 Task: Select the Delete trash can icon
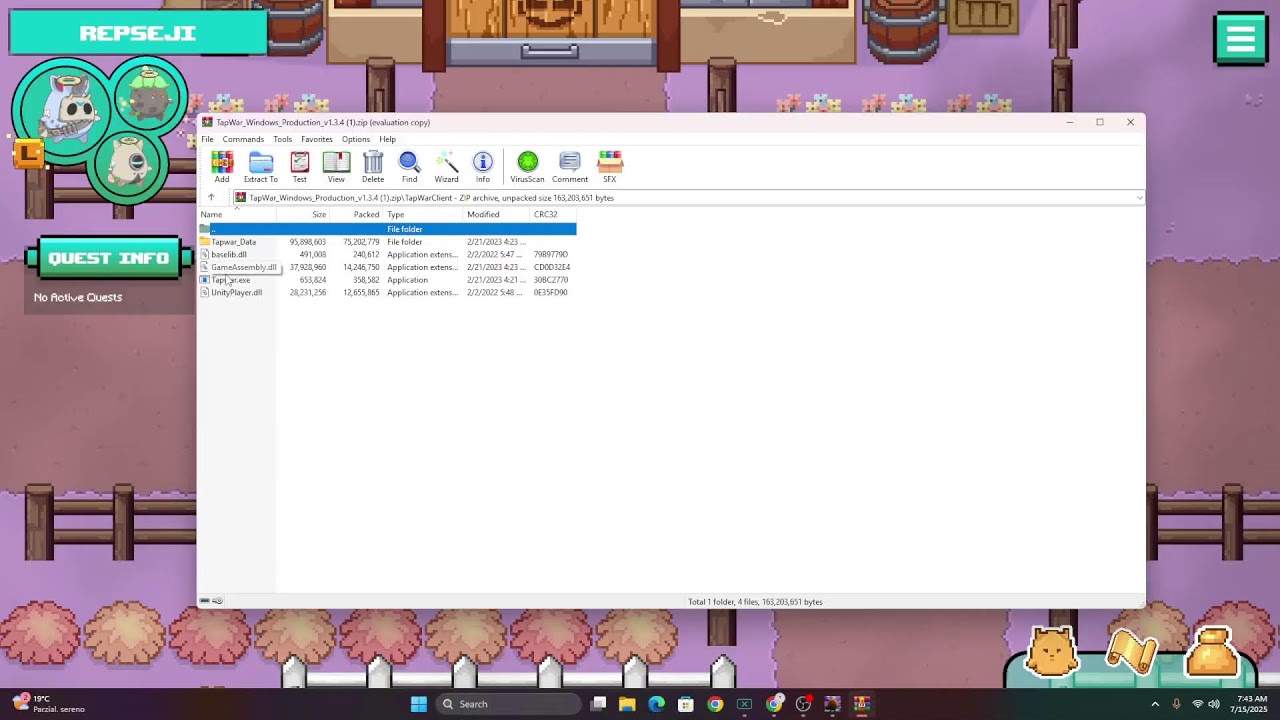pos(373,167)
